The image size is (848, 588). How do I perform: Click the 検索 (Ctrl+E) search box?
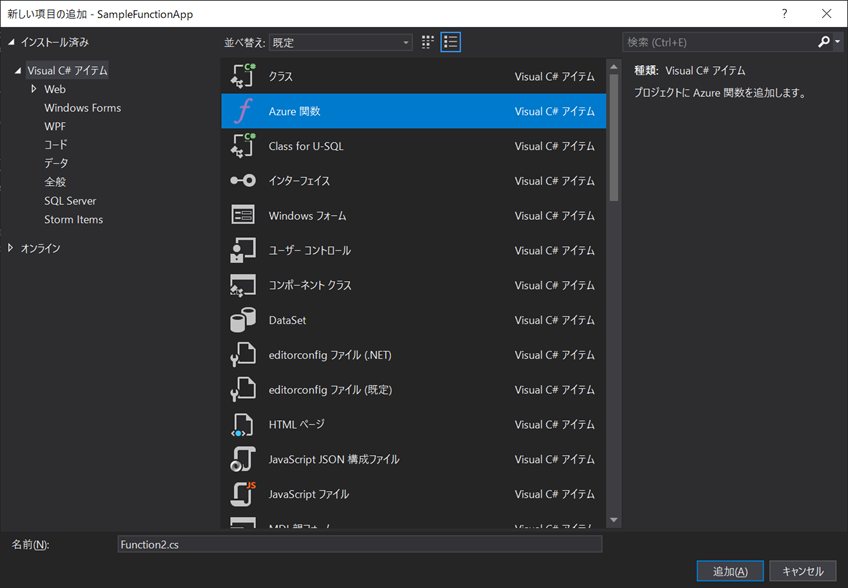point(719,42)
